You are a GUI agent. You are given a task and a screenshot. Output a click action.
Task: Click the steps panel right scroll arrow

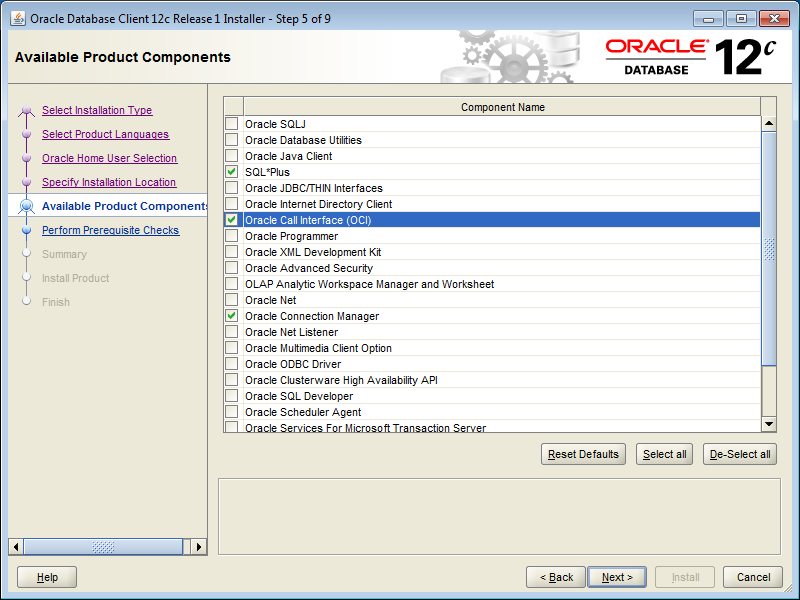click(x=199, y=547)
